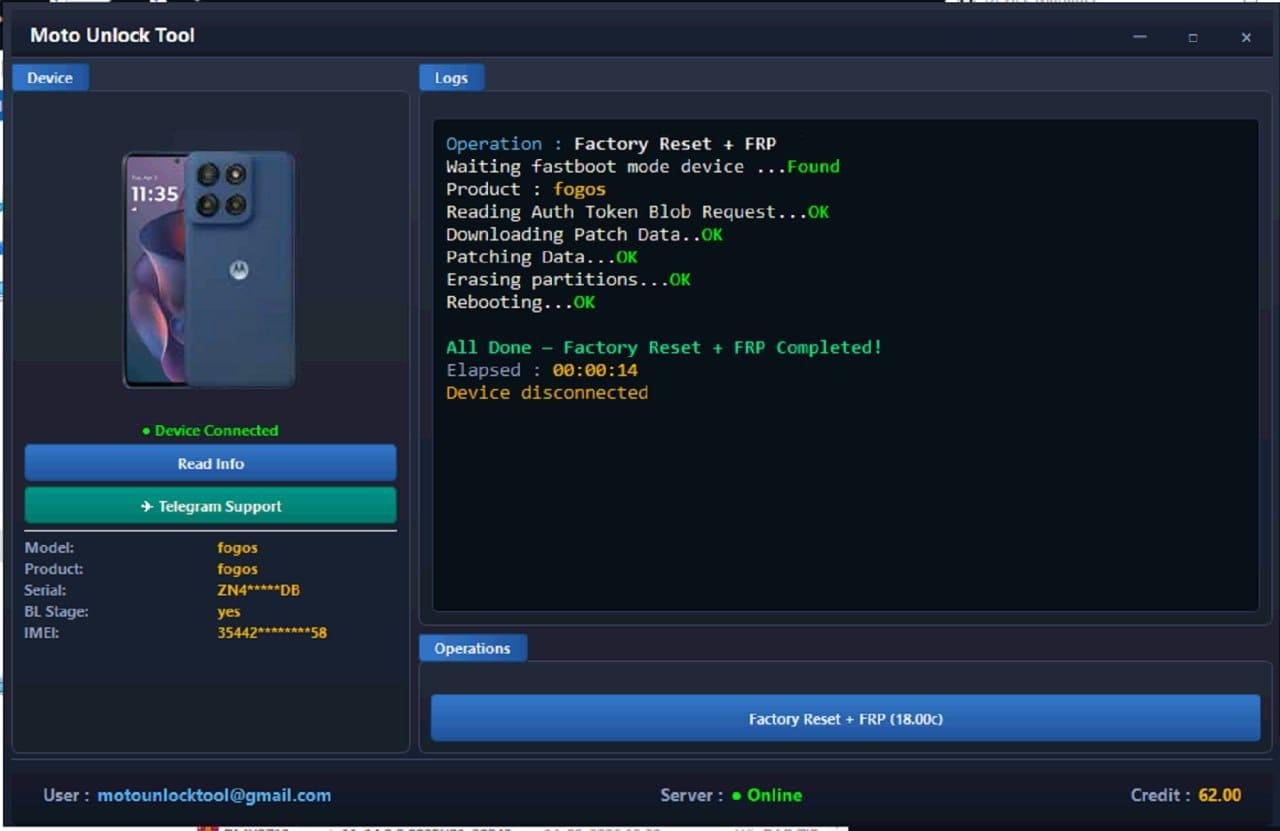Click the motounlocktool@gmail.com user email
Viewport: 1280px width, 831px height.
(x=214, y=795)
